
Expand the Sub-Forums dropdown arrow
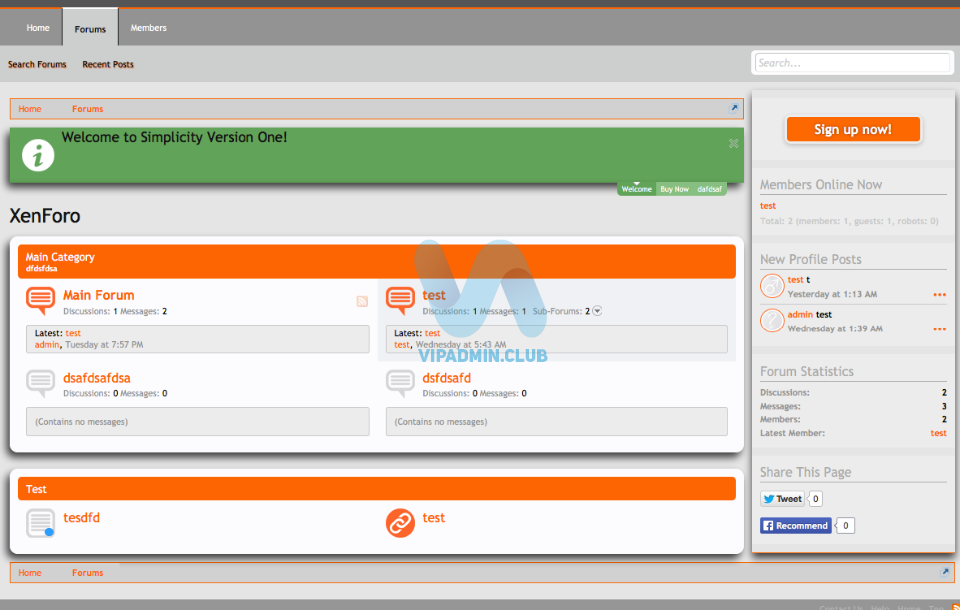pos(597,311)
